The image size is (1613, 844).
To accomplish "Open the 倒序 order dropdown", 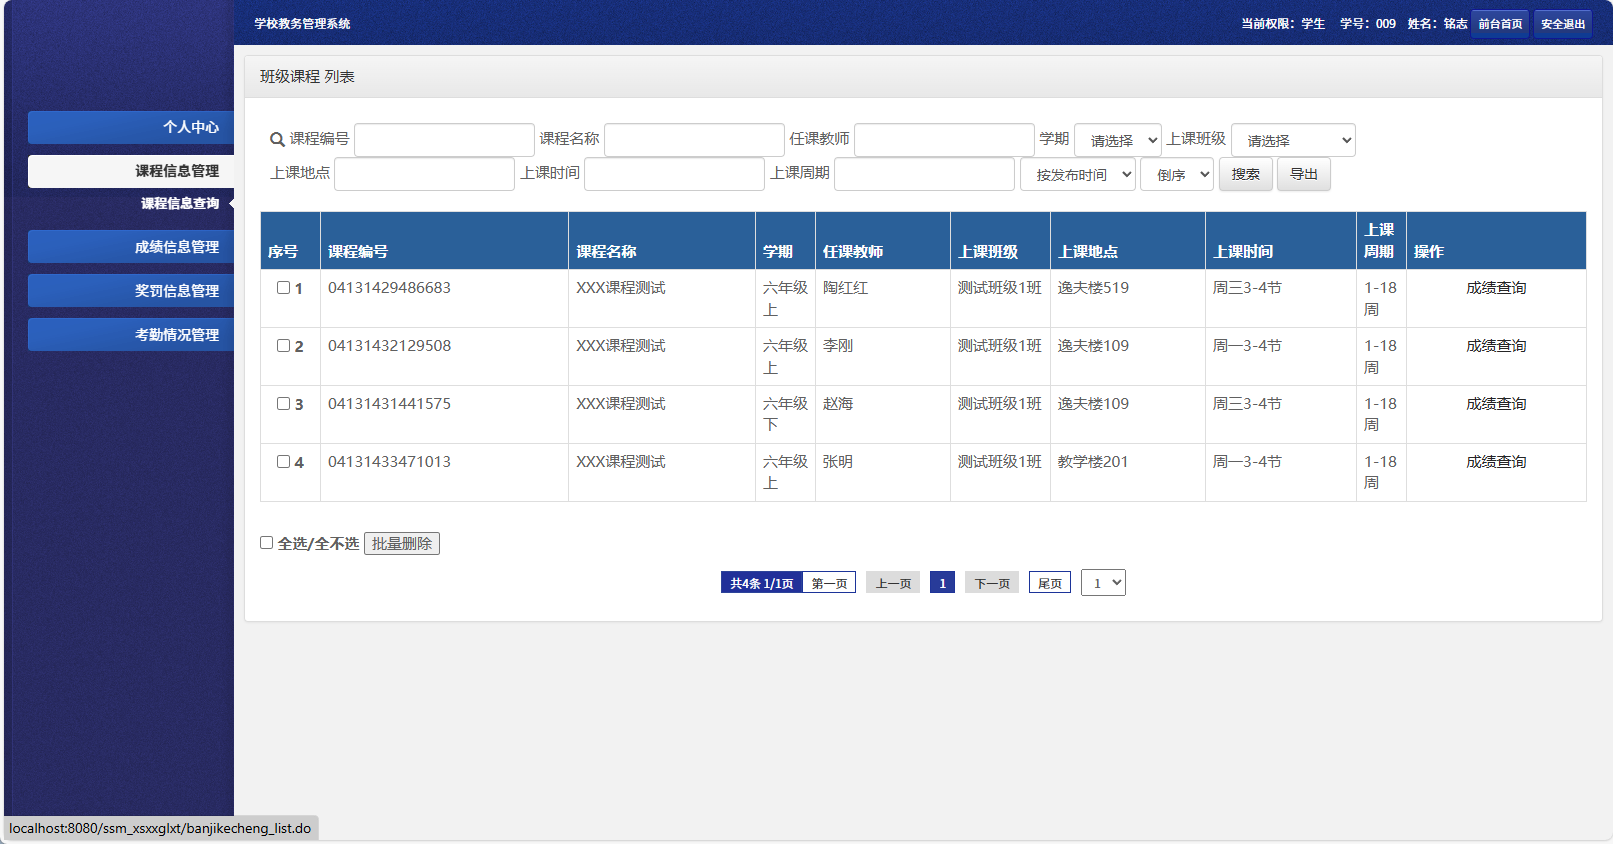I will pos(1176,175).
